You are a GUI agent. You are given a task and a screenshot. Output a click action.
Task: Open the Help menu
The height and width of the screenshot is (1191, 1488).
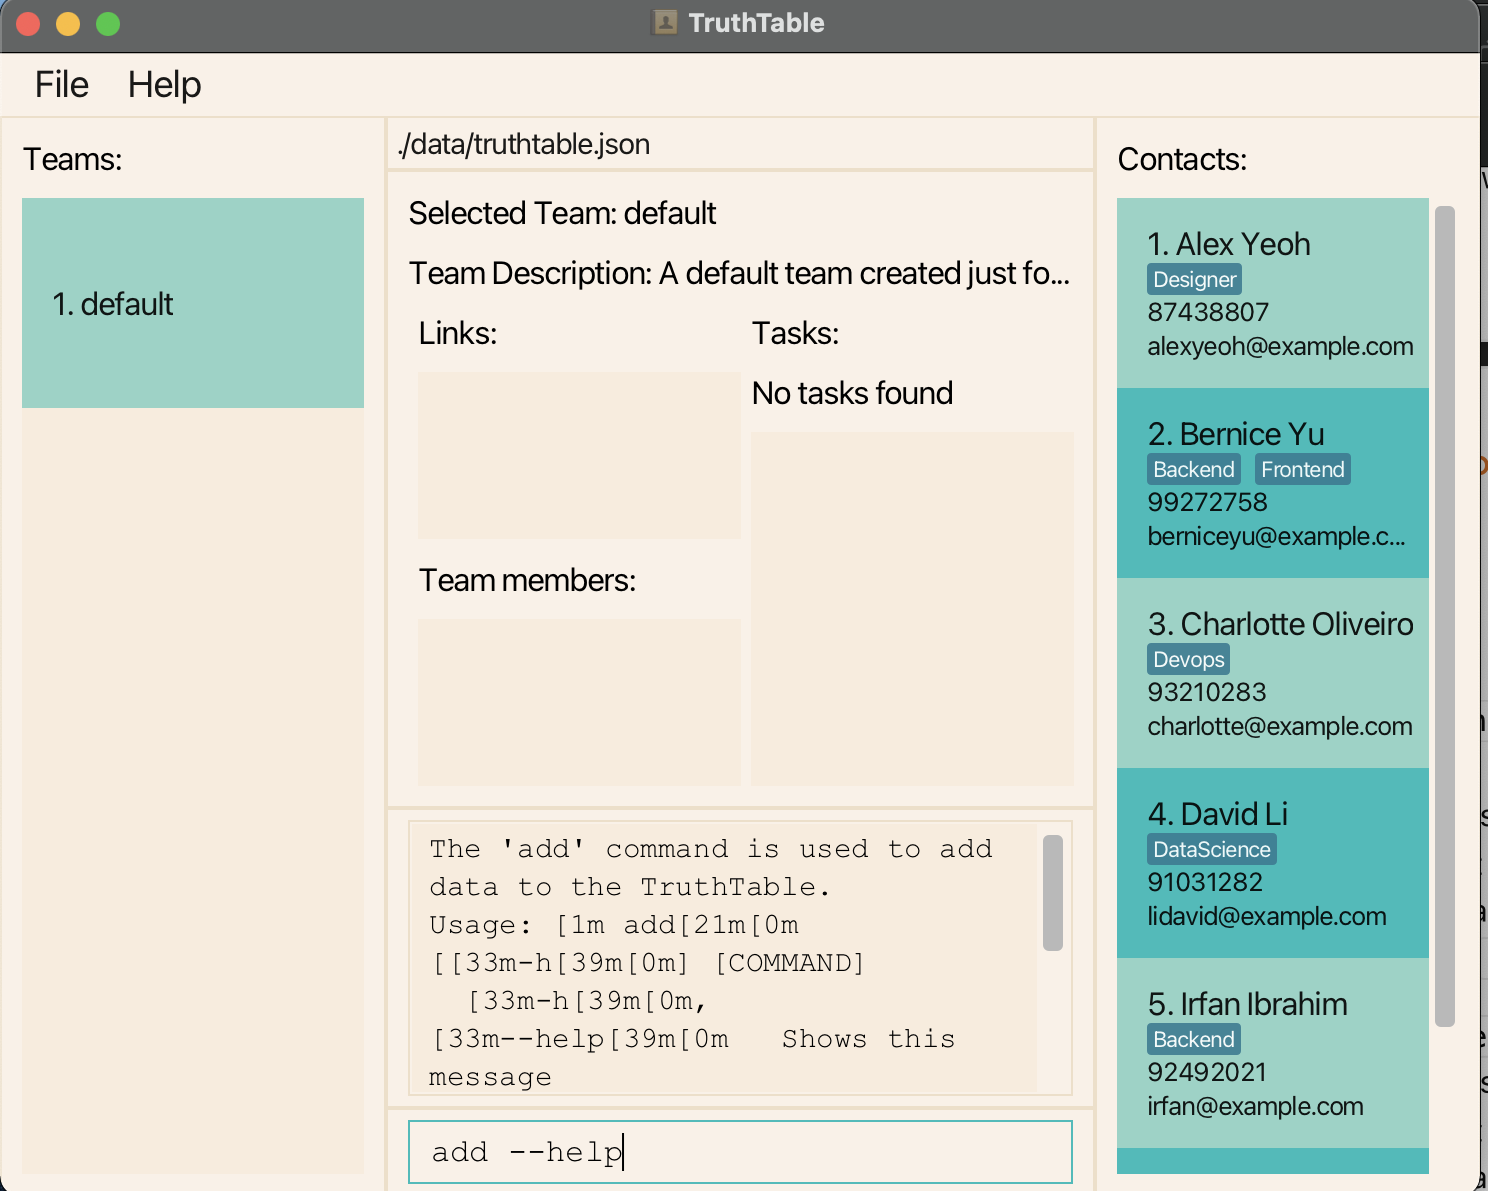164,85
